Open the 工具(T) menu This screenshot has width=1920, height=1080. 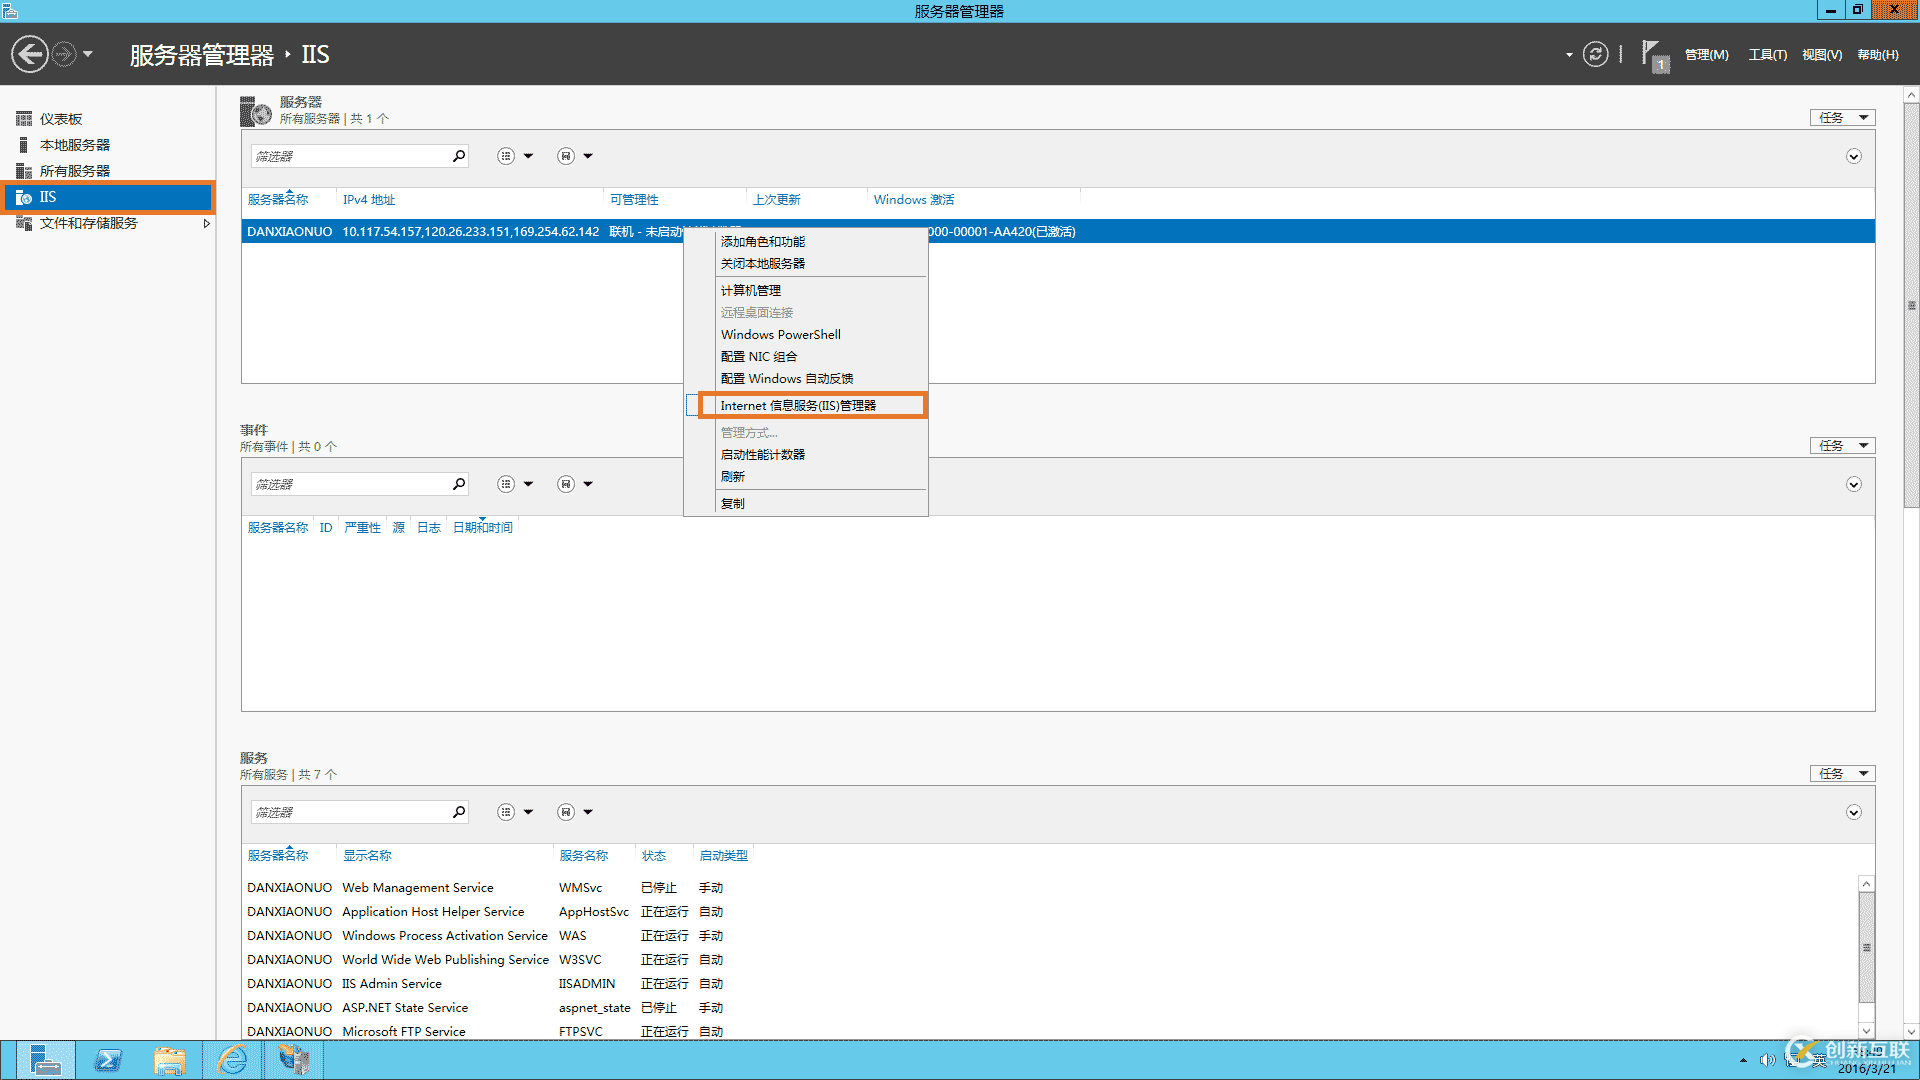tap(1767, 55)
